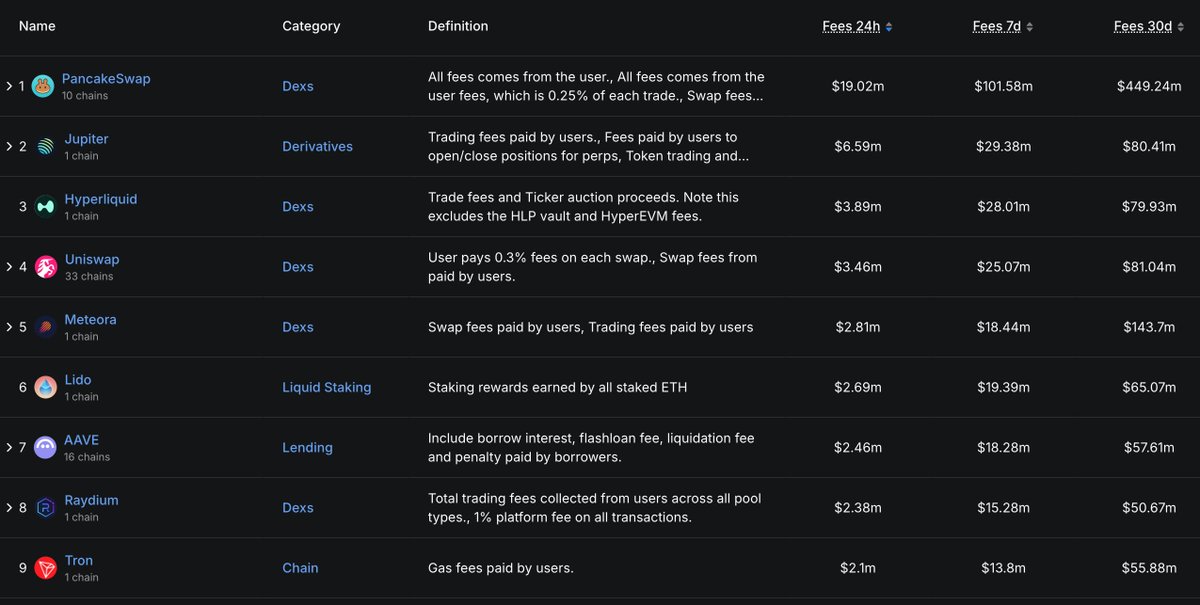The width and height of the screenshot is (1200, 605).
Task: Open Derivatives category link for Jupiter
Action: point(318,147)
